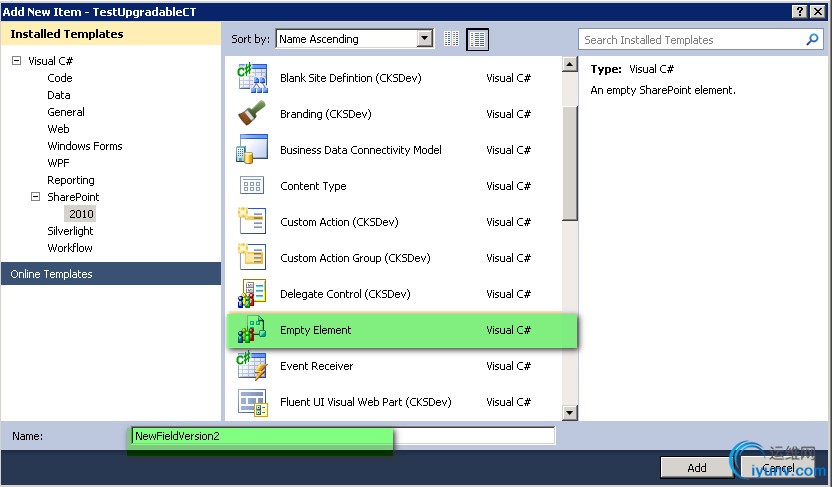Open the Installed Templates section
Viewport: 832px width, 487px height.
(111, 33)
